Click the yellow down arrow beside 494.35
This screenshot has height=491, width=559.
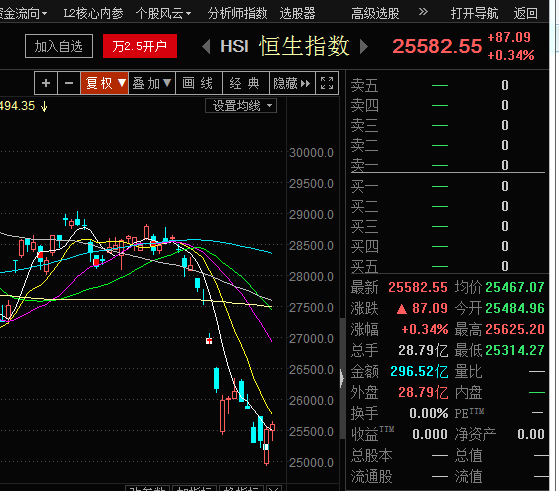pos(44,106)
